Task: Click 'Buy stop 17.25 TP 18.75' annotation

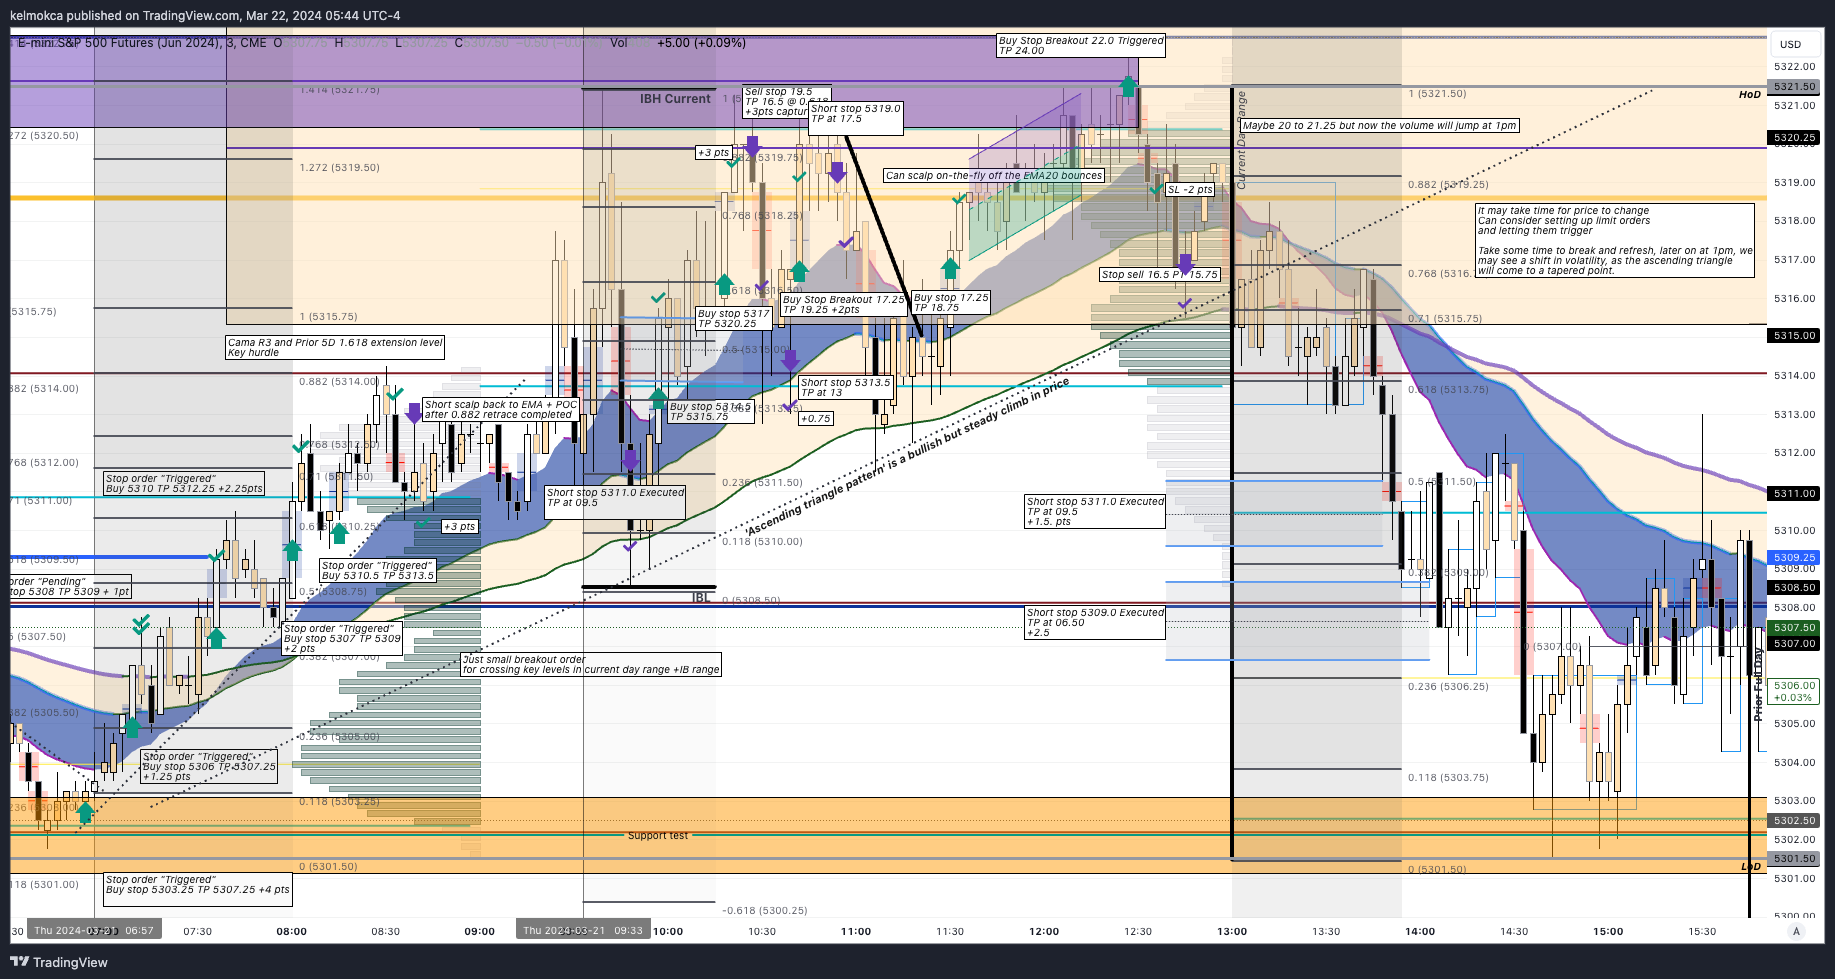Action: [x=951, y=303]
